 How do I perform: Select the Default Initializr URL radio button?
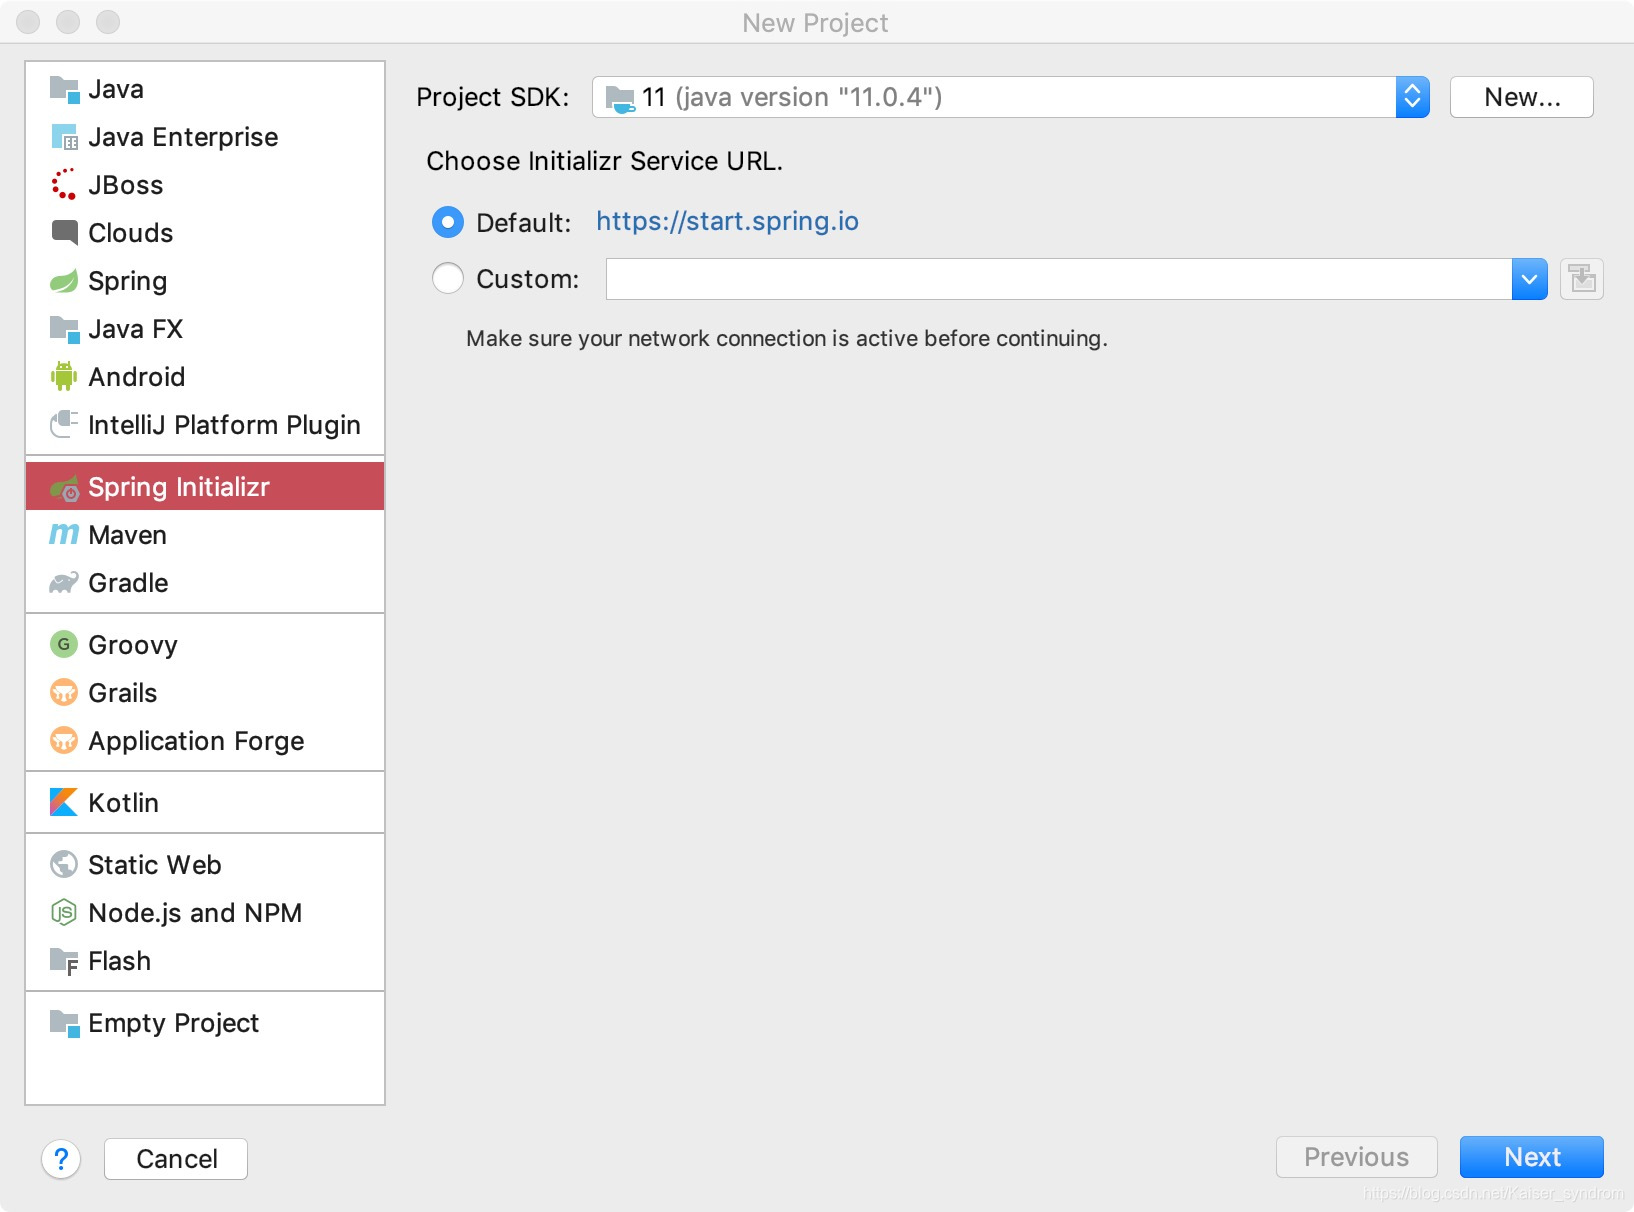(447, 222)
